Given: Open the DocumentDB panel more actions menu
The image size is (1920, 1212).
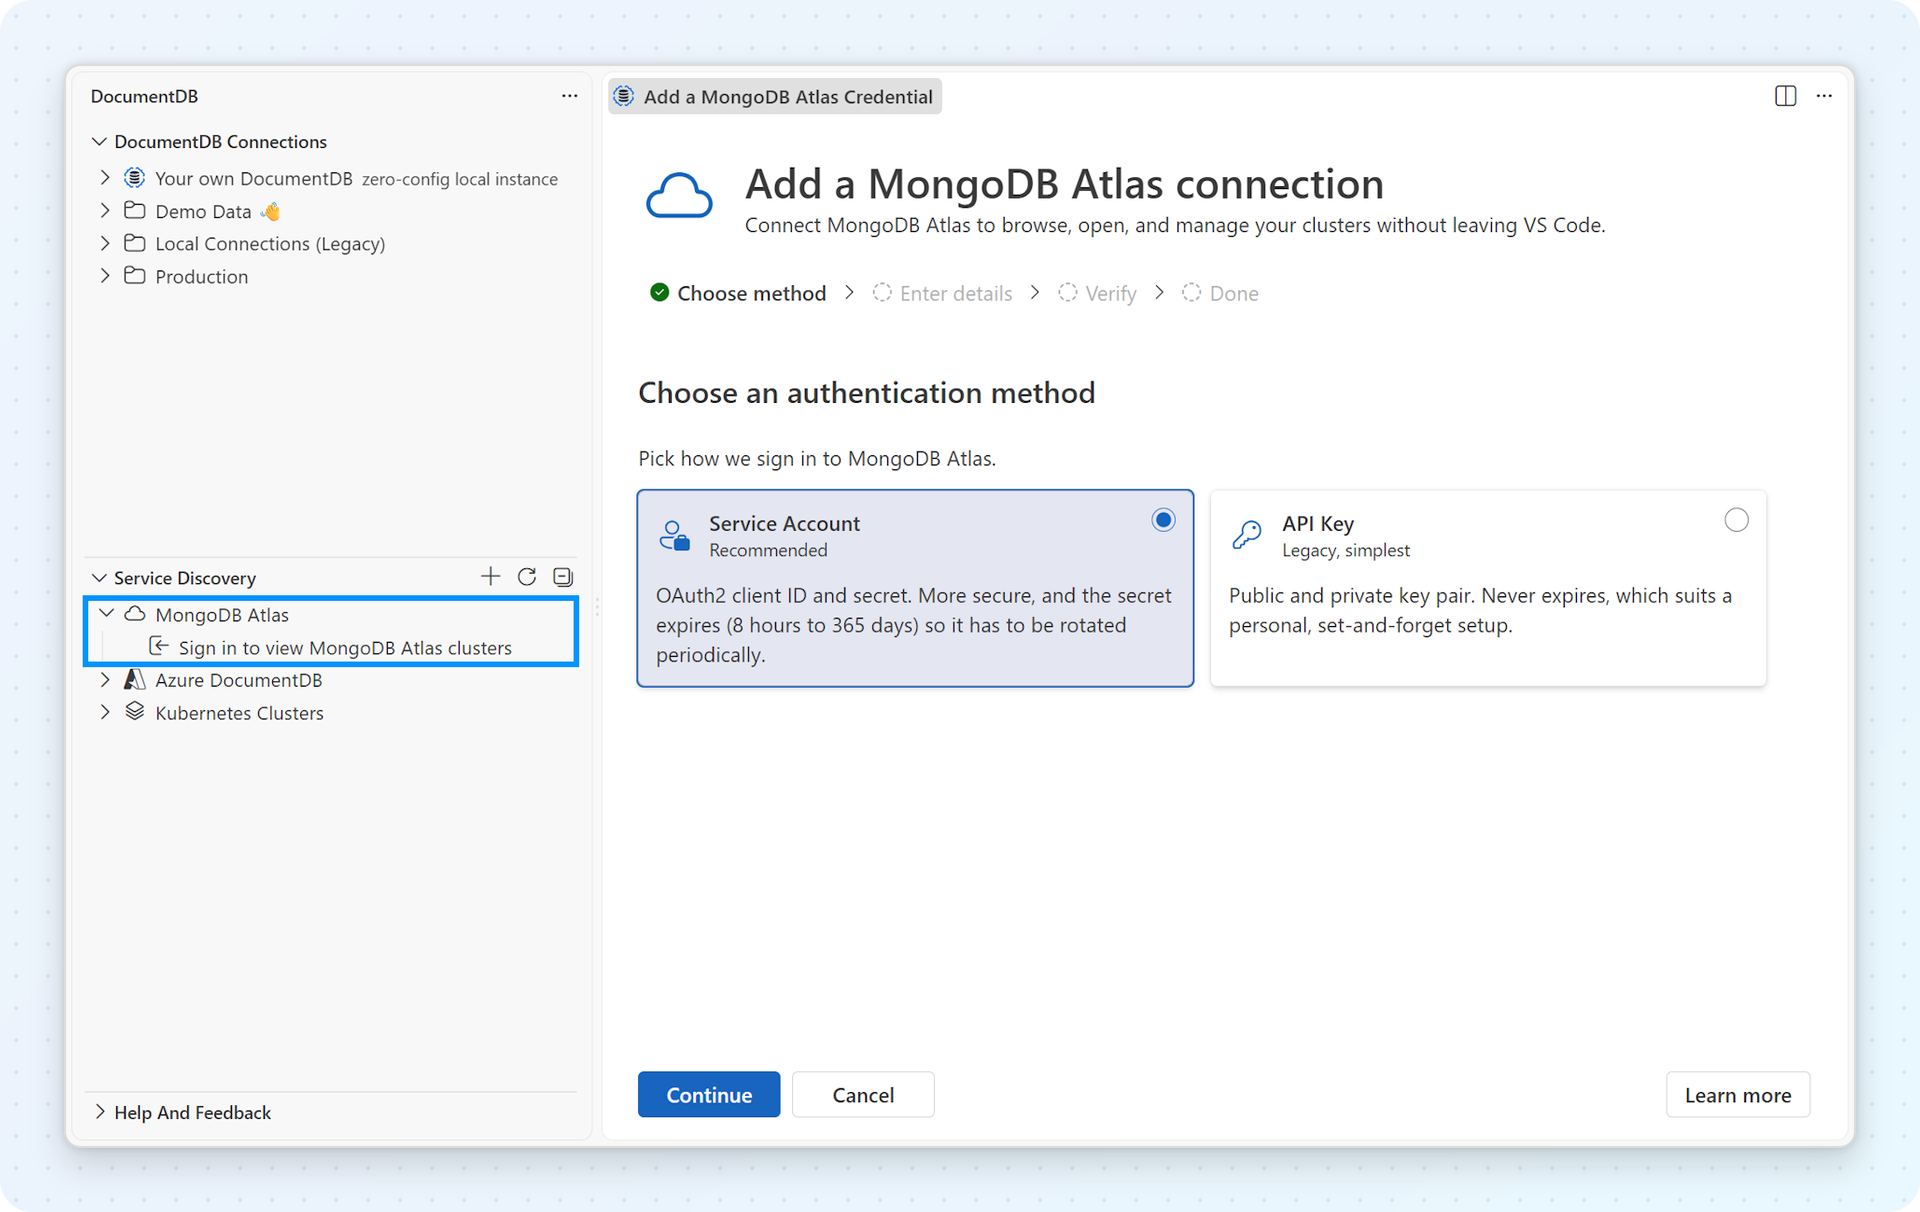Looking at the screenshot, I should click(569, 96).
